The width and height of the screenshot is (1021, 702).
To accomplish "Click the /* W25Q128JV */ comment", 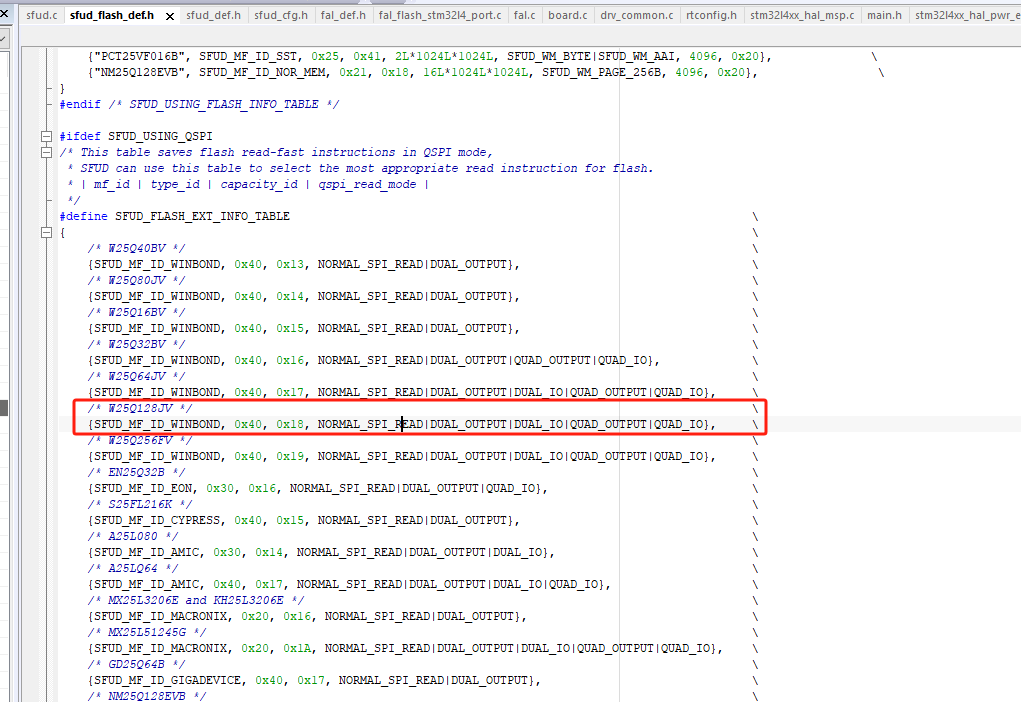I will pos(140,408).
